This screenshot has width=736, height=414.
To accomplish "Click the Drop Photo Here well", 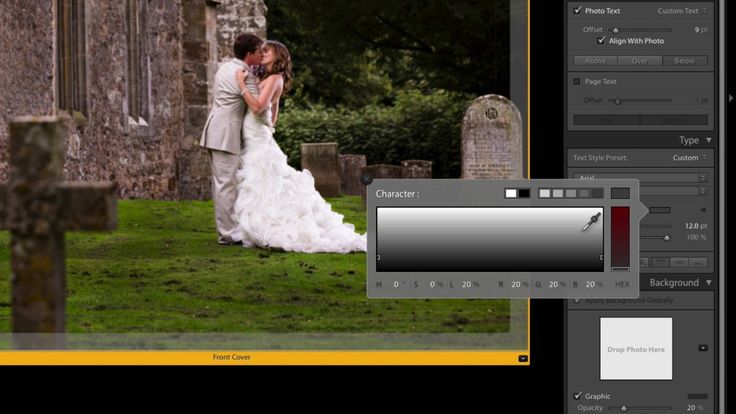I will click(x=636, y=349).
